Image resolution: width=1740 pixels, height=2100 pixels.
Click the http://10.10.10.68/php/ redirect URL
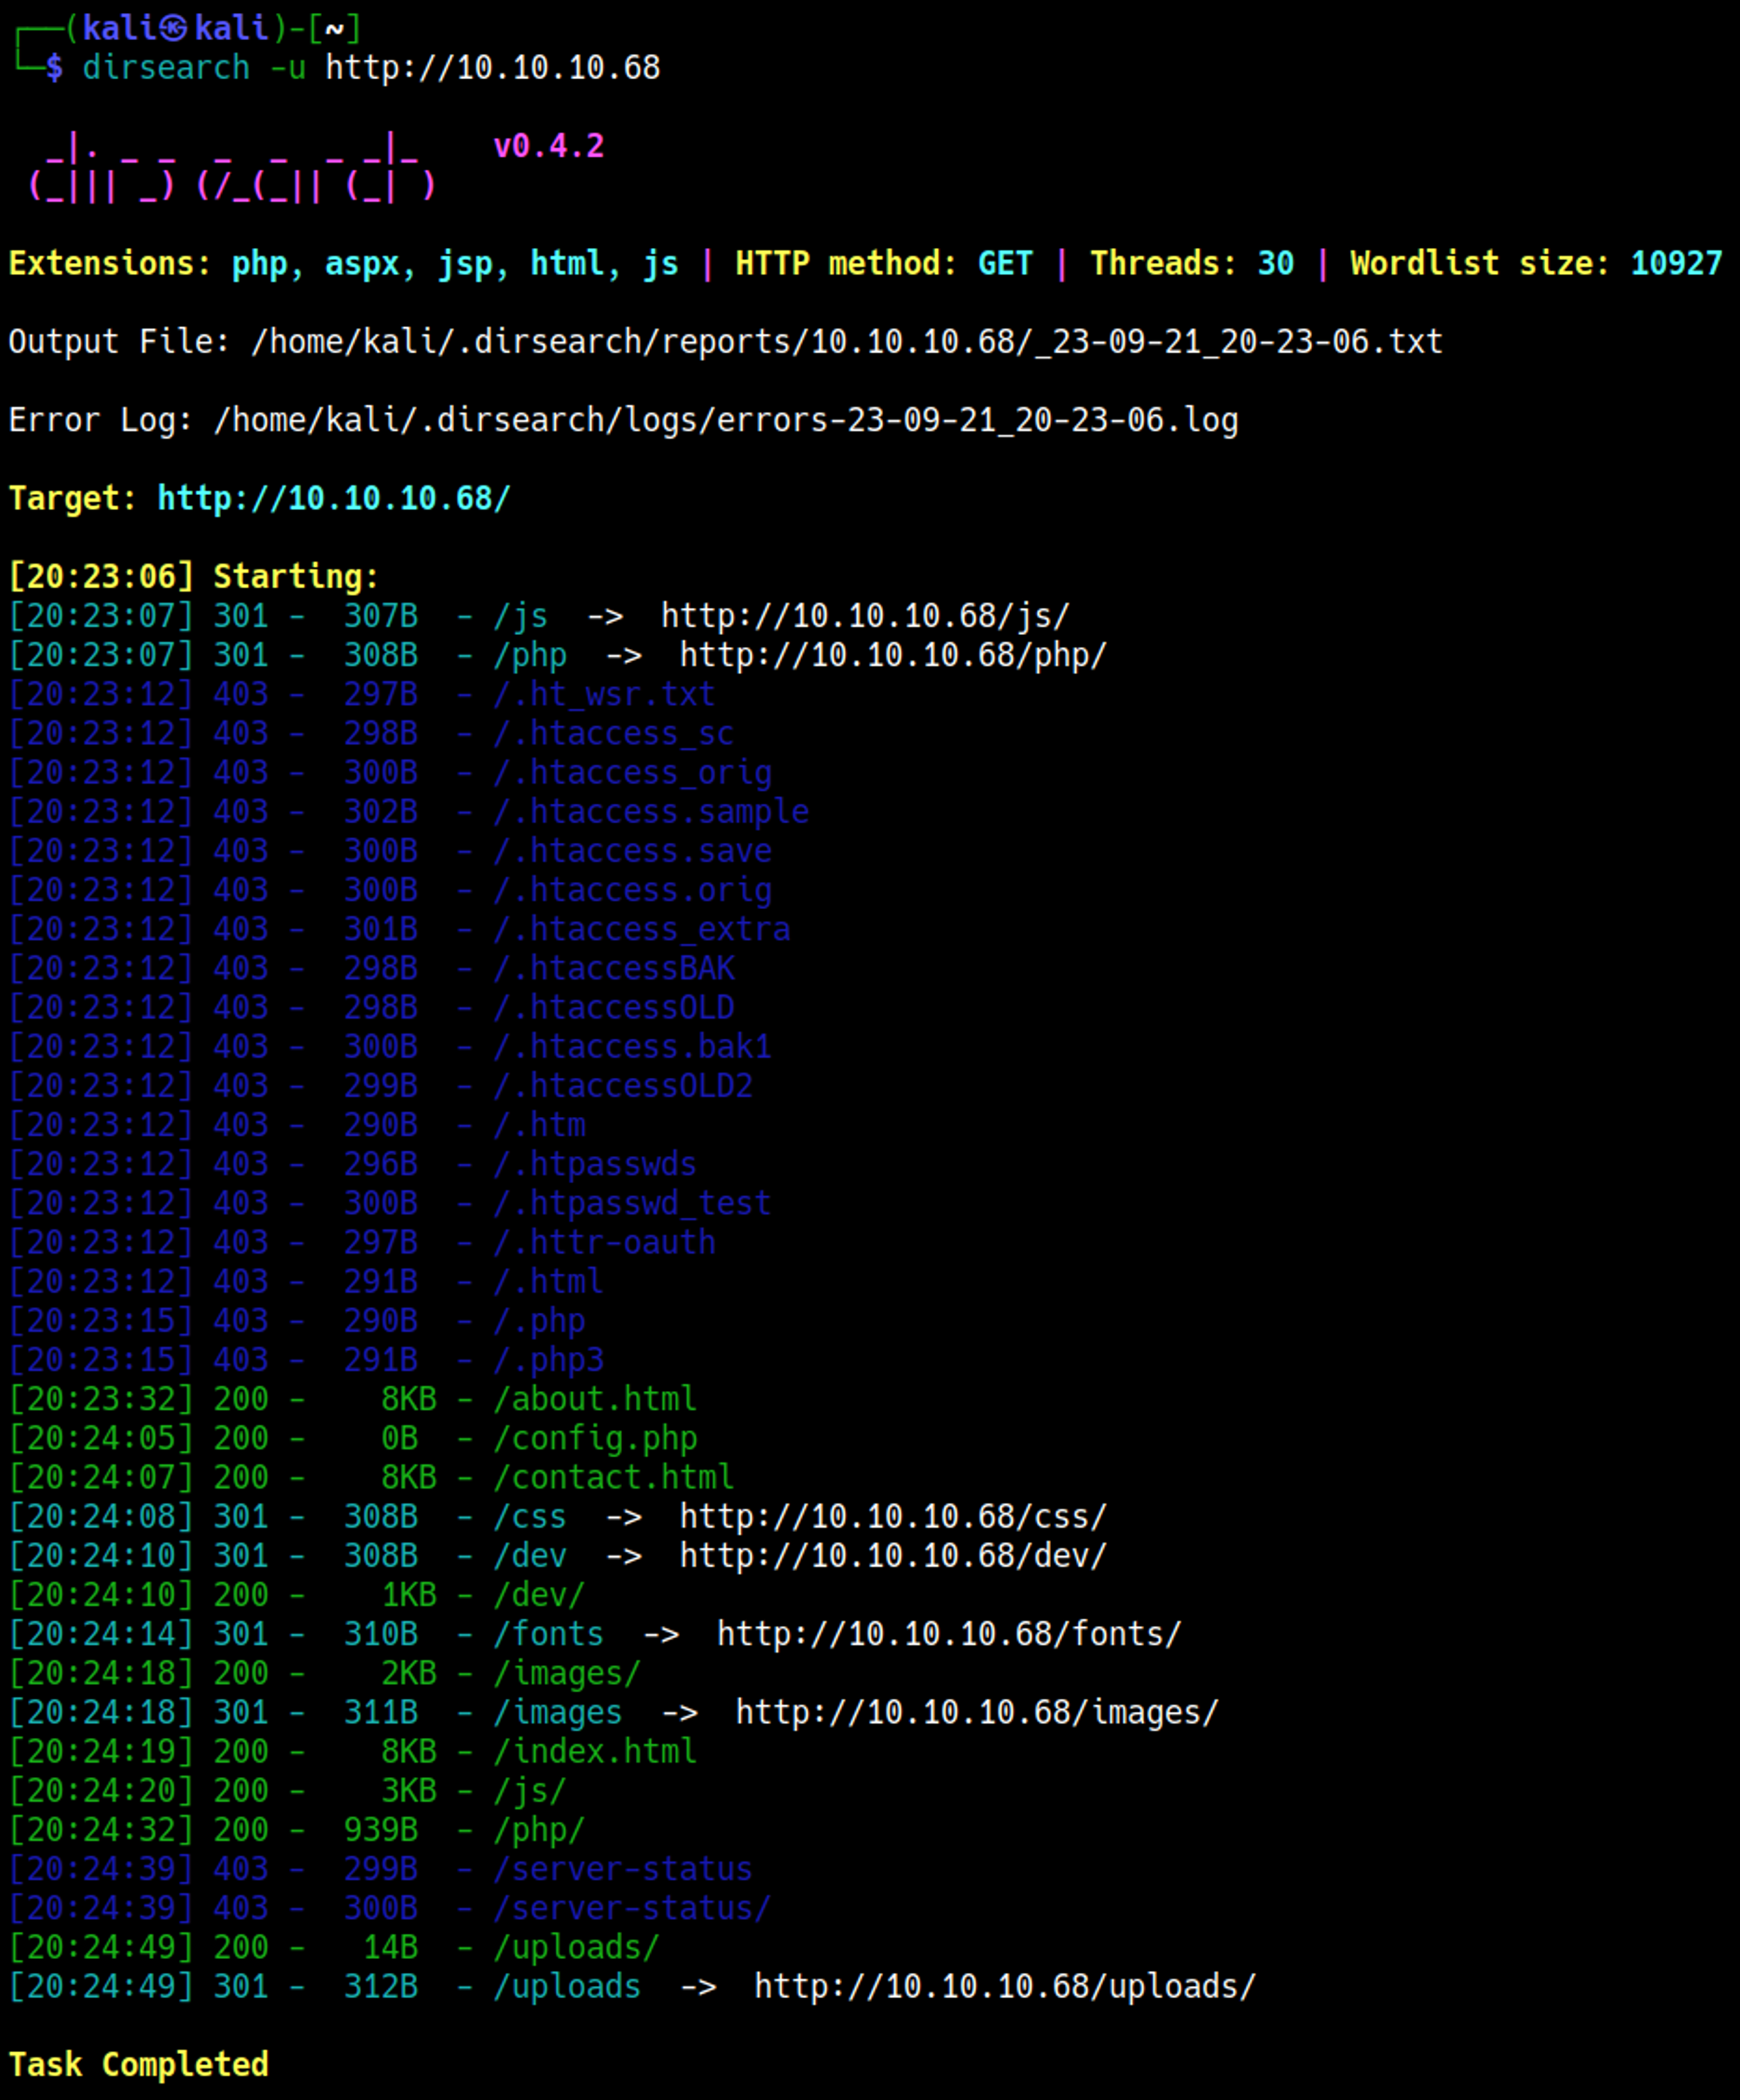(893, 655)
